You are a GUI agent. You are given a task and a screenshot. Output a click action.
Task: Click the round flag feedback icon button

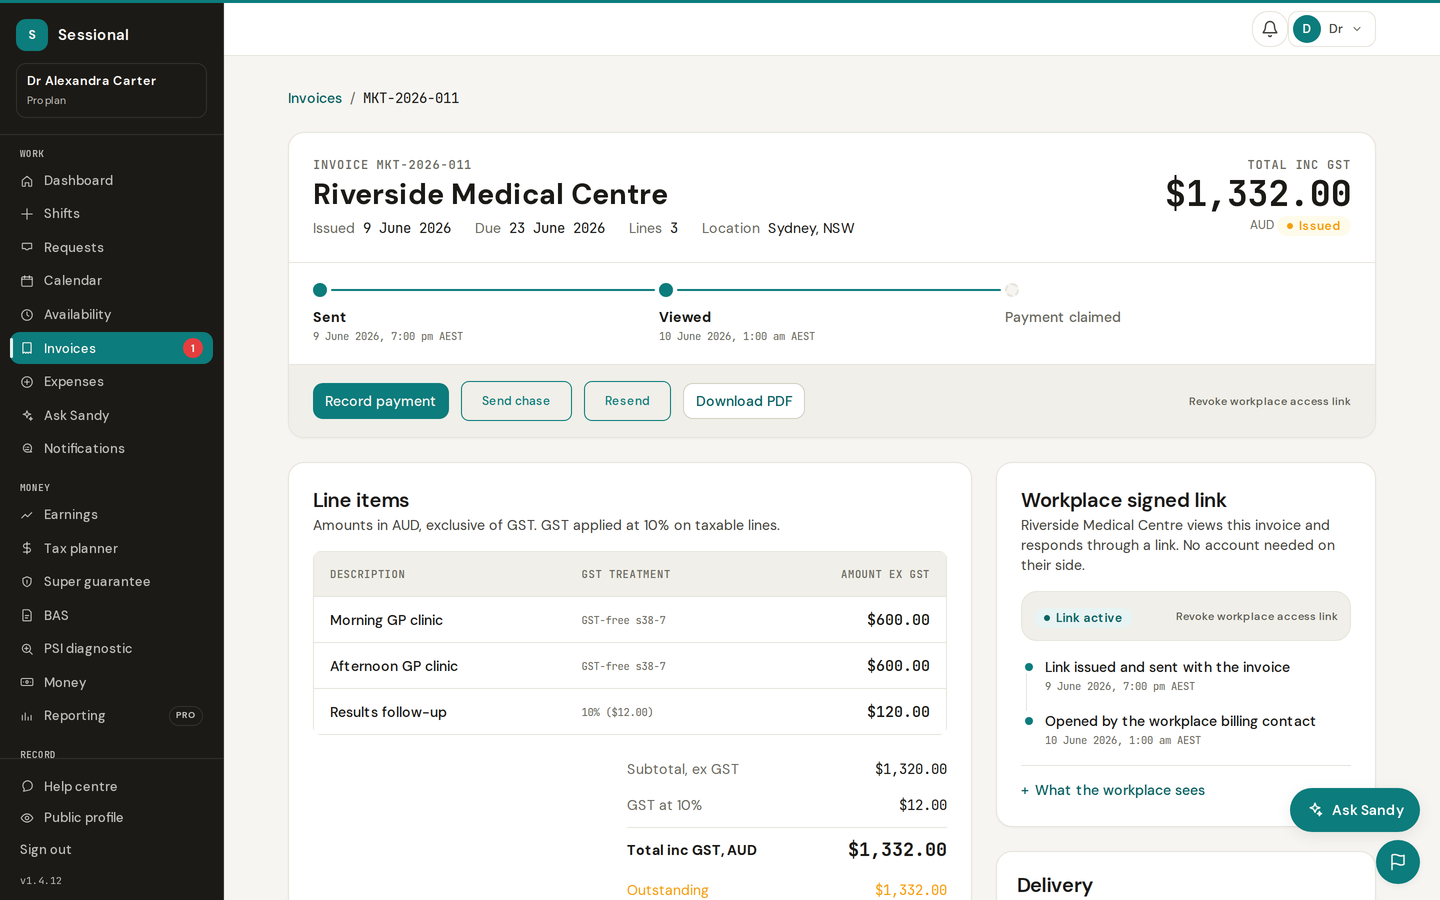pos(1398,862)
